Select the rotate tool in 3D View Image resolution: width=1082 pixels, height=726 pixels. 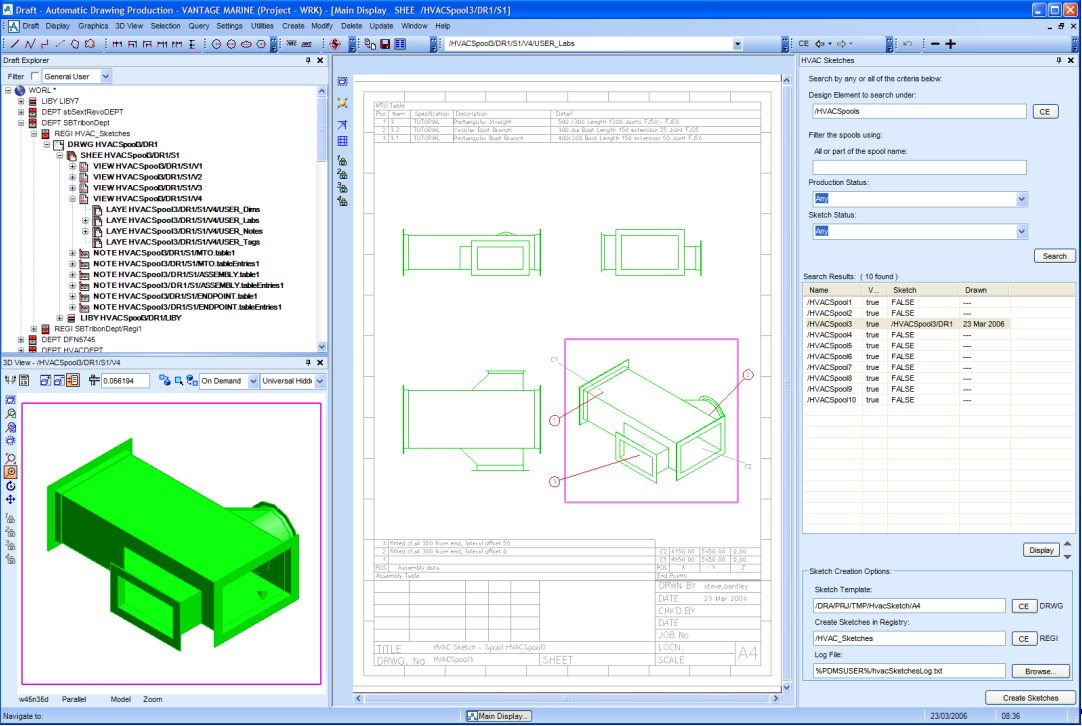(10, 485)
